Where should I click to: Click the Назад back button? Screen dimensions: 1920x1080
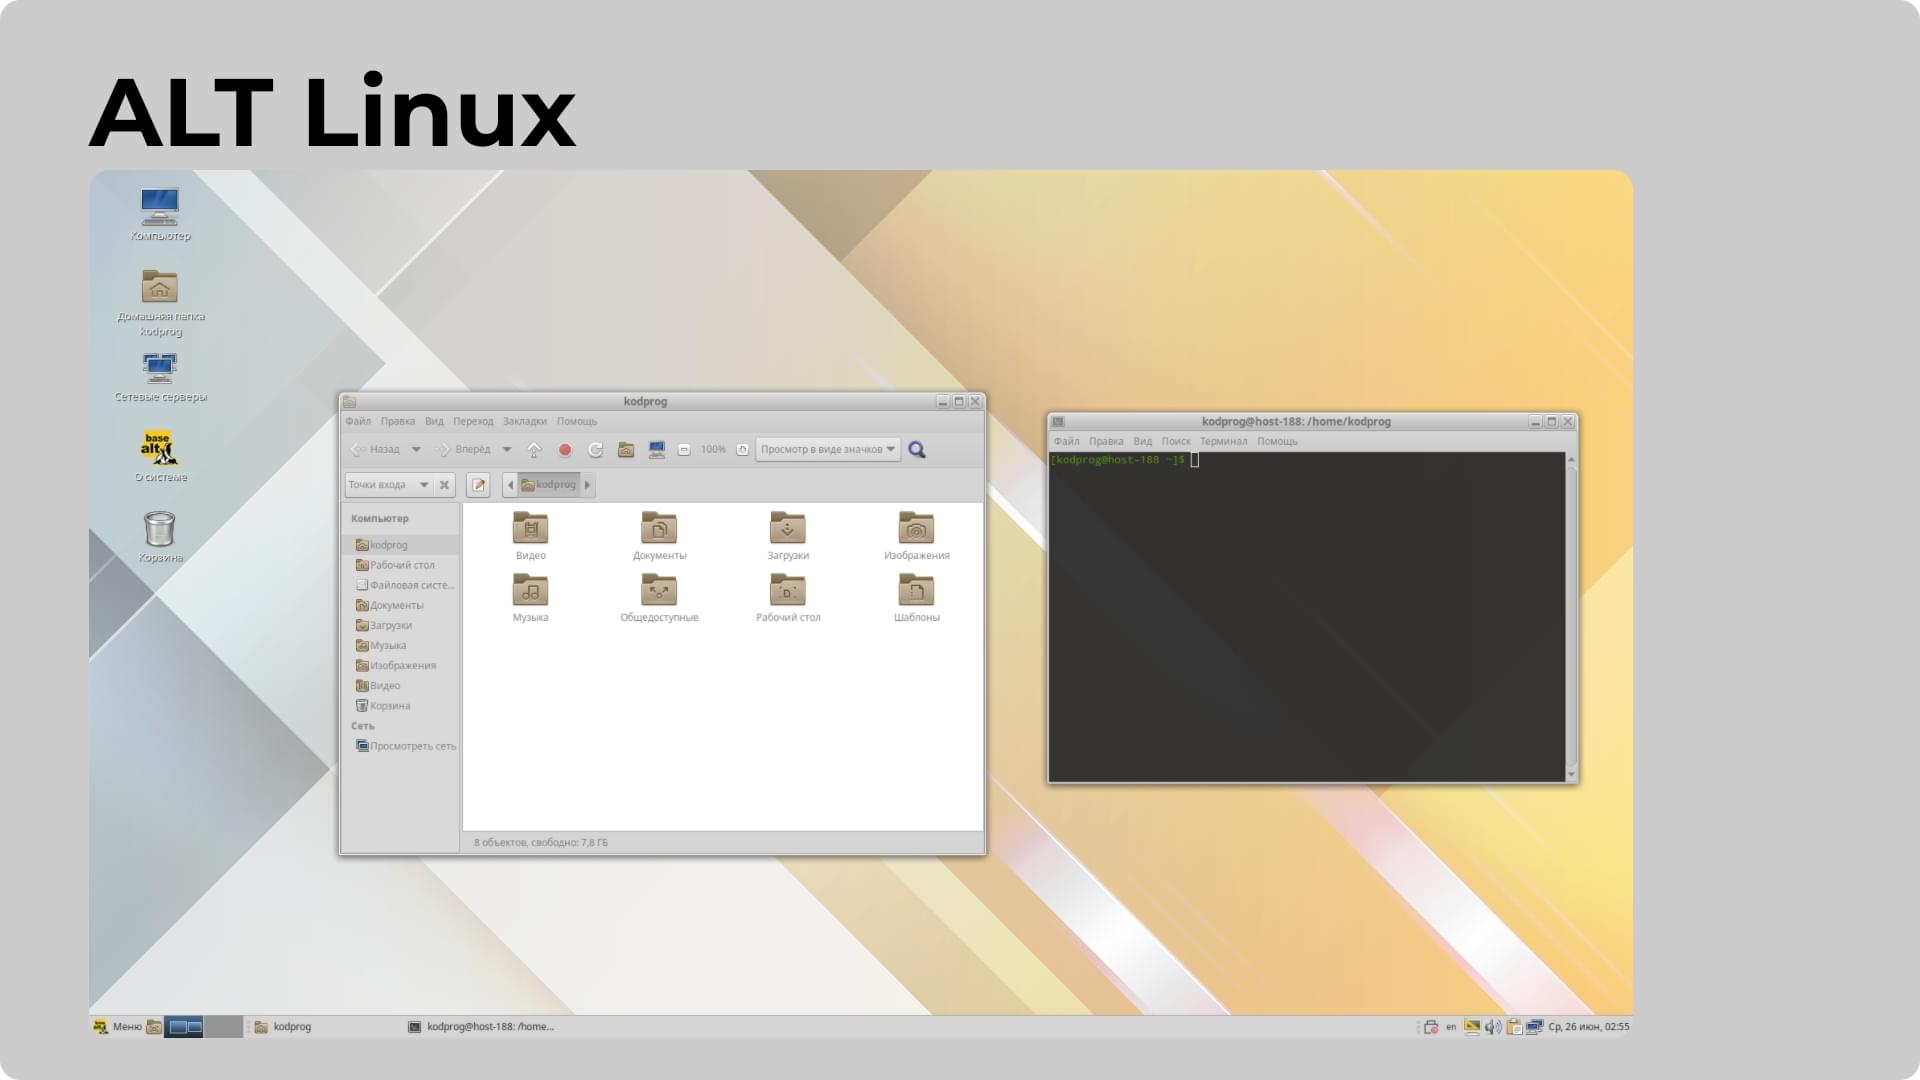pos(376,450)
